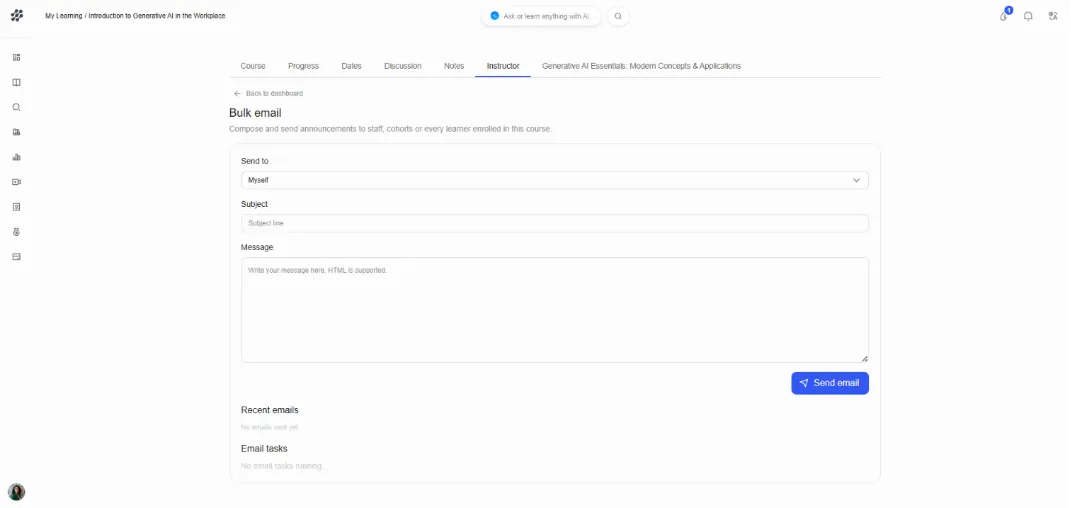Click the user avatar at bottom-left
This screenshot has width=1071, height=508.
[x=16, y=492]
